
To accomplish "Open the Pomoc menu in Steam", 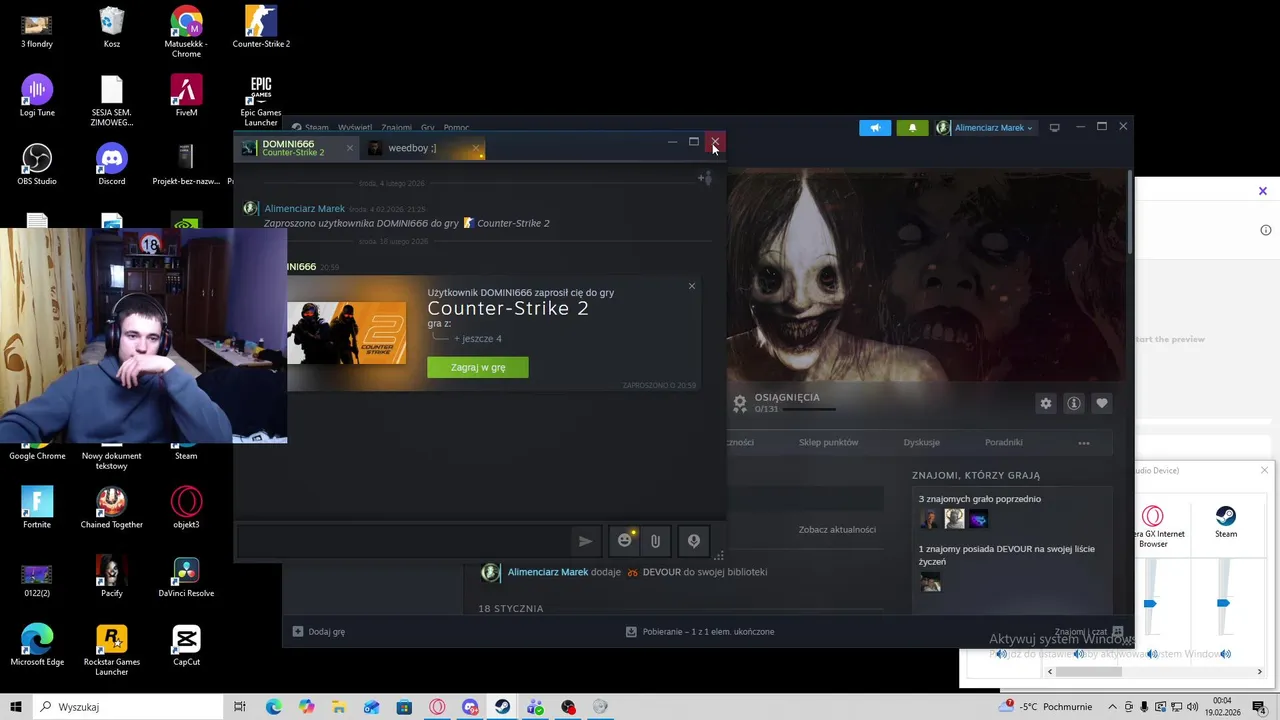I will click(456, 128).
